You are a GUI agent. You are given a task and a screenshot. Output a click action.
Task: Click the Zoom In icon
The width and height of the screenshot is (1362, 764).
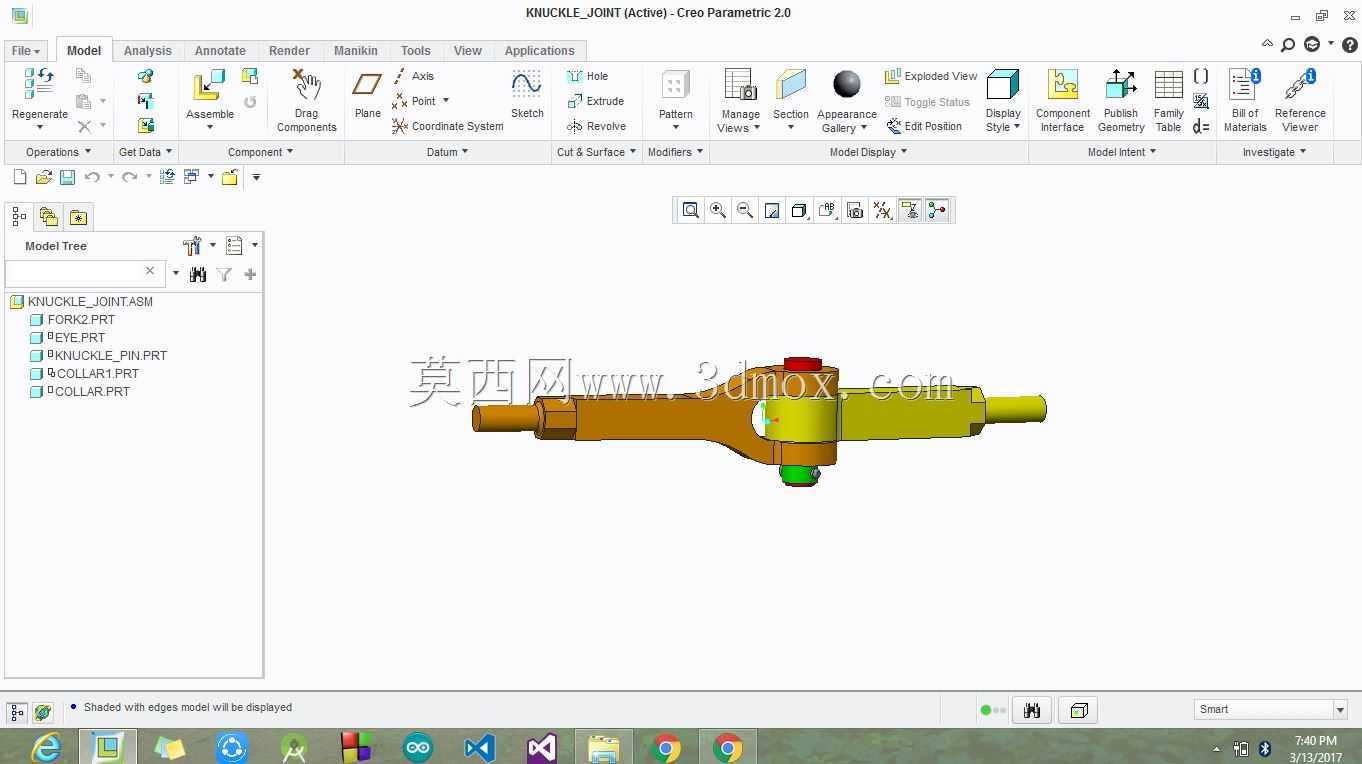pyautogui.click(x=718, y=210)
